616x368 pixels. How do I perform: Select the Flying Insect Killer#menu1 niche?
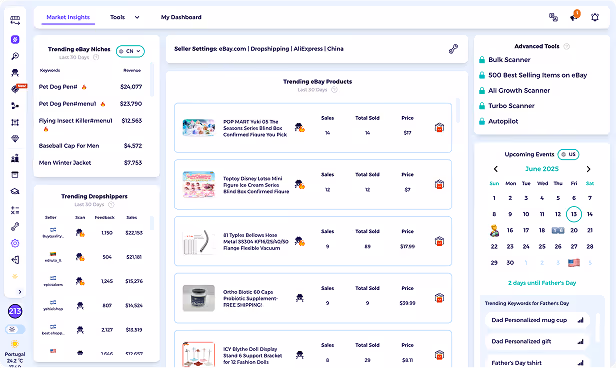pos(75,121)
